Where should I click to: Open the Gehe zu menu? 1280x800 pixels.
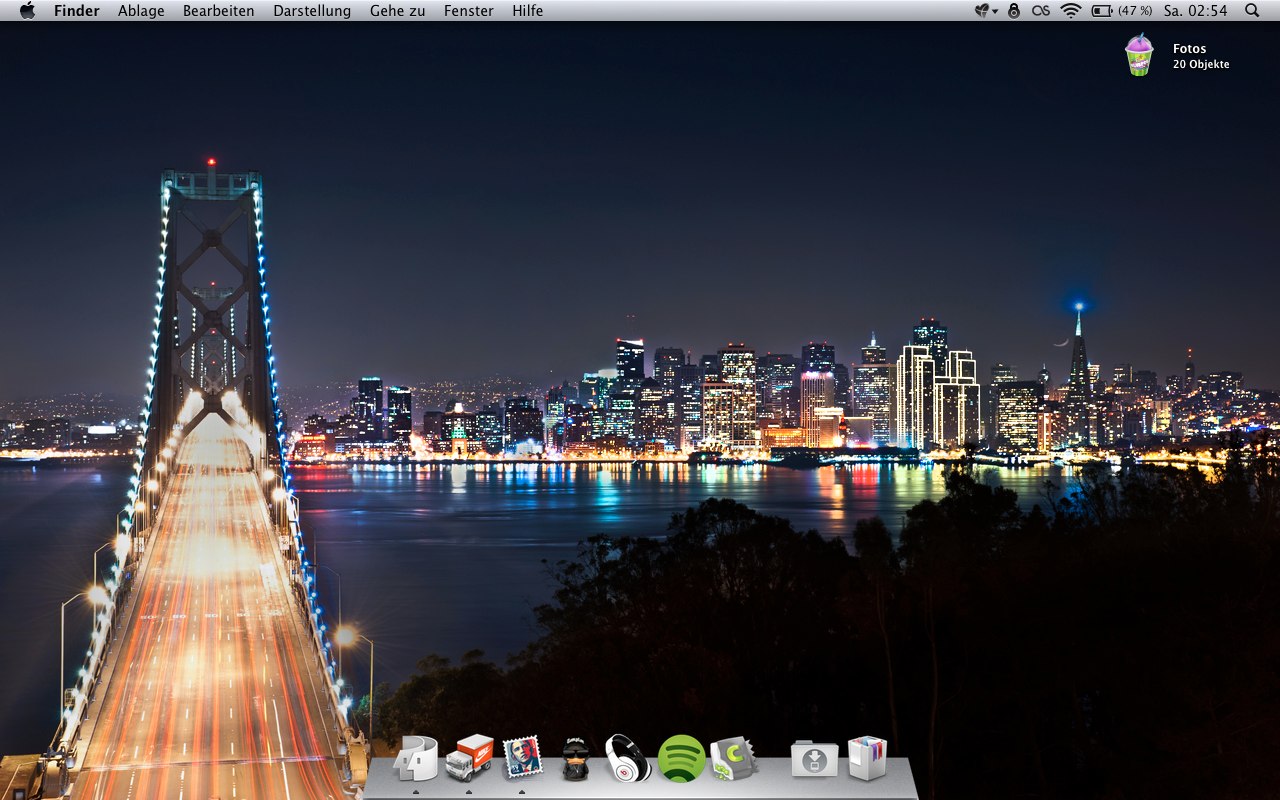point(397,11)
